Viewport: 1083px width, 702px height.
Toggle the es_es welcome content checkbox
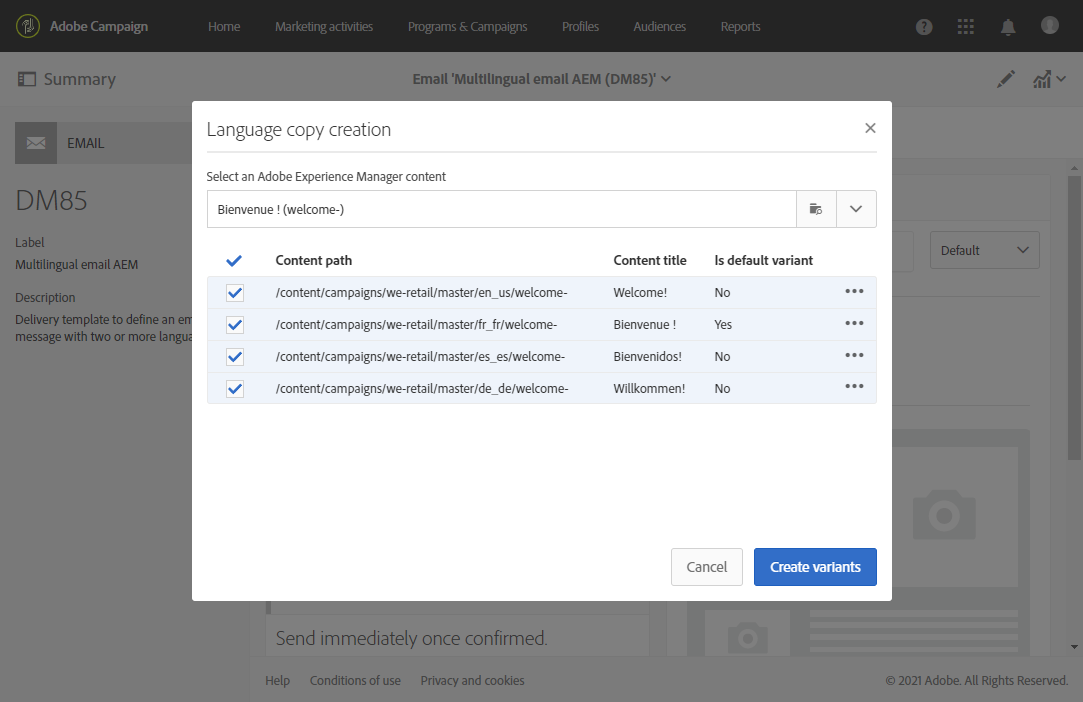pos(235,357)
